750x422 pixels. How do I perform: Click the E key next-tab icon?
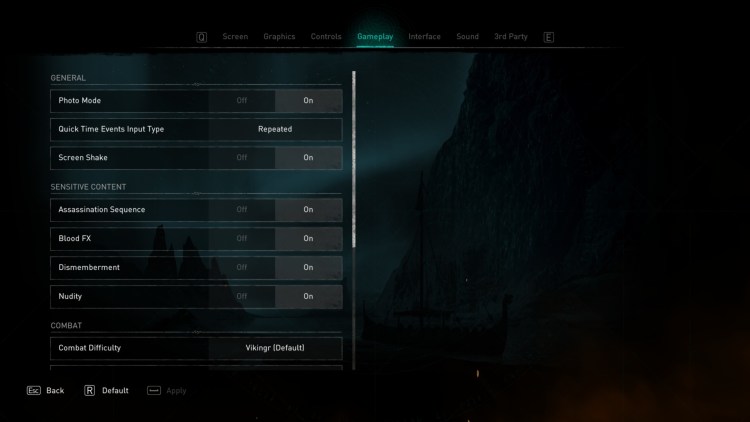(x=549, y=37)
